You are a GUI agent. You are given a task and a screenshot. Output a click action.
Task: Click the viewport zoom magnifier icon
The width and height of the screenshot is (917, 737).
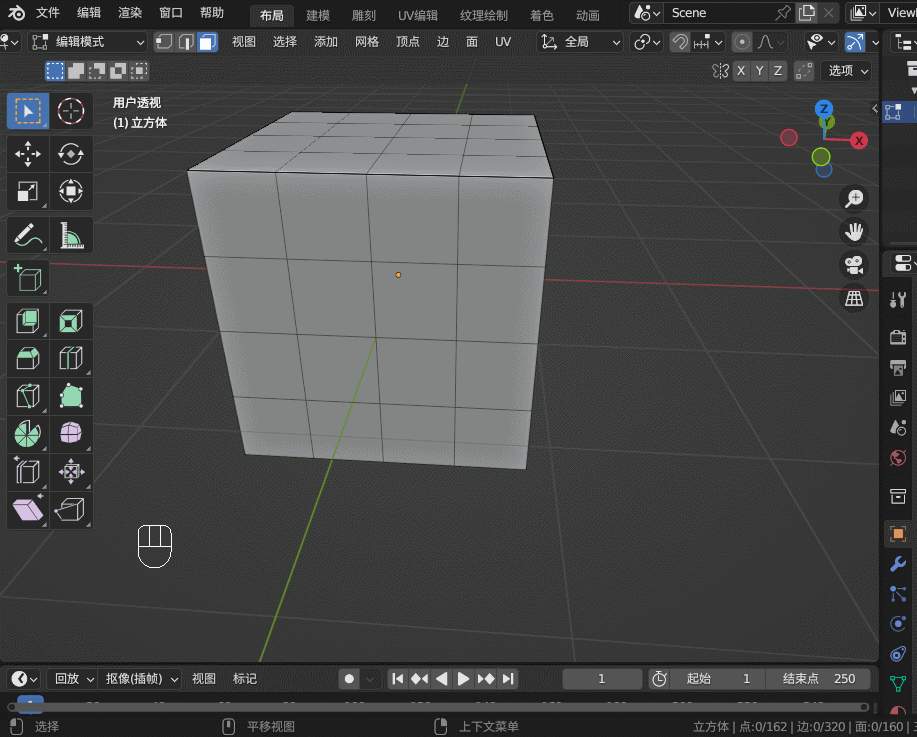pos(854,198)
